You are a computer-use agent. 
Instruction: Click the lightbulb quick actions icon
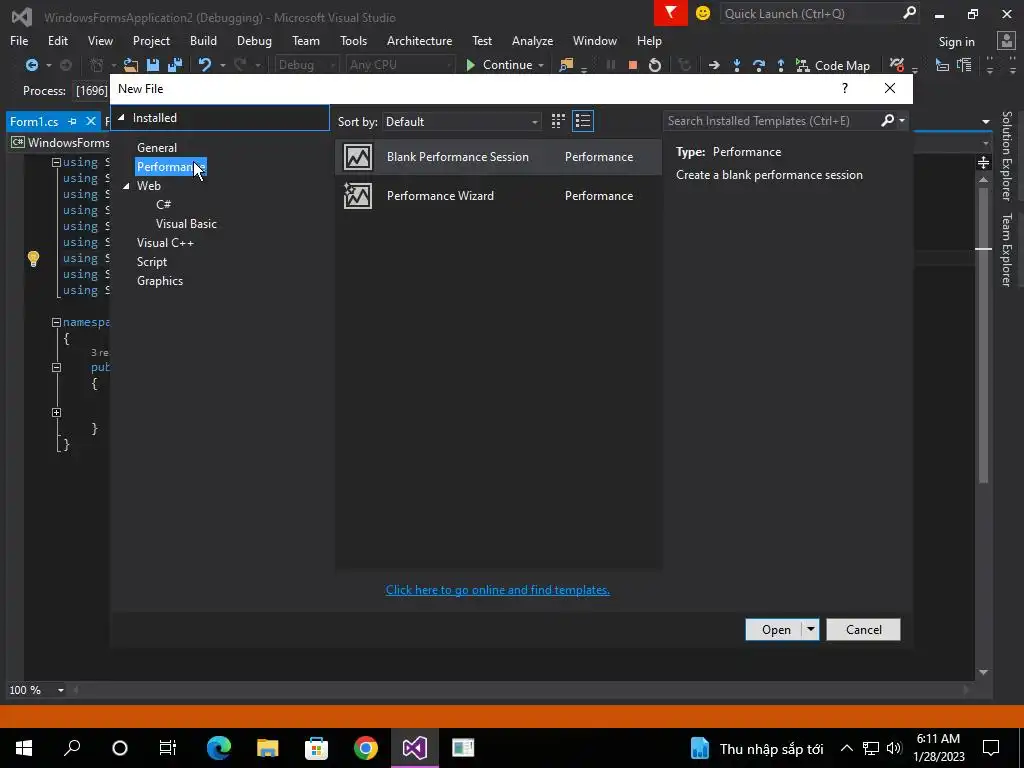coord(33,259)
